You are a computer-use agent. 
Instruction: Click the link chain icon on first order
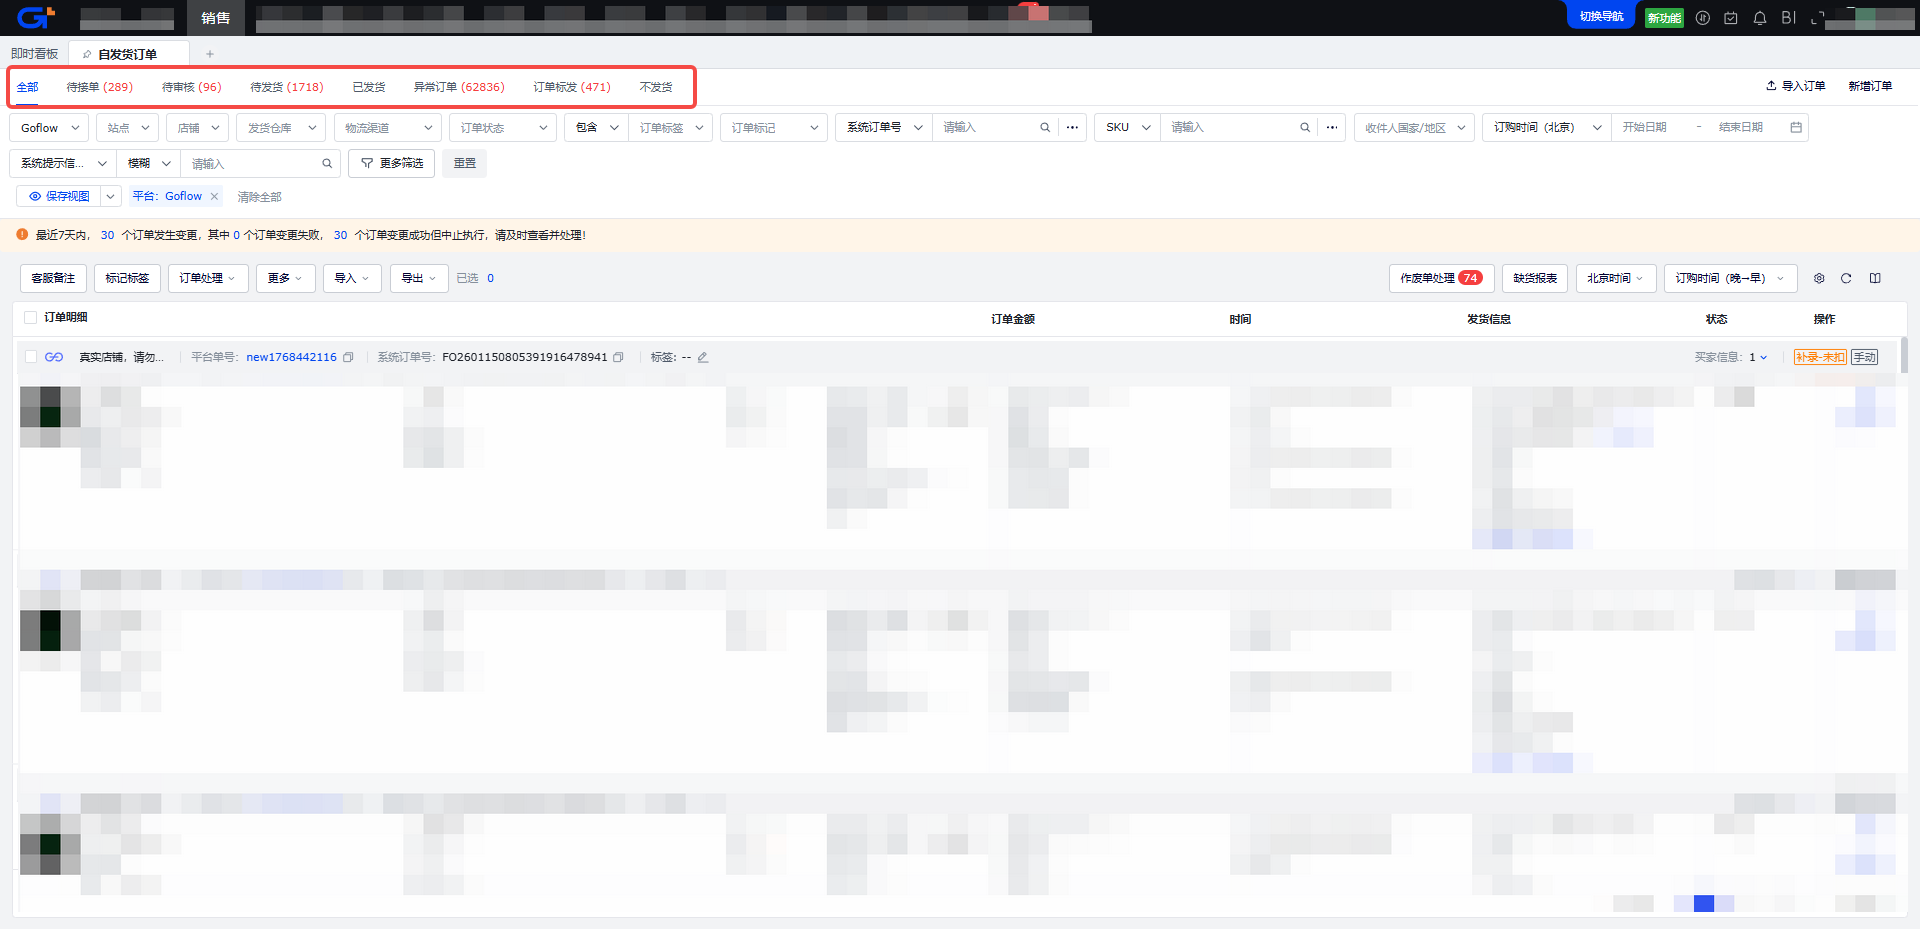point(54,357)
